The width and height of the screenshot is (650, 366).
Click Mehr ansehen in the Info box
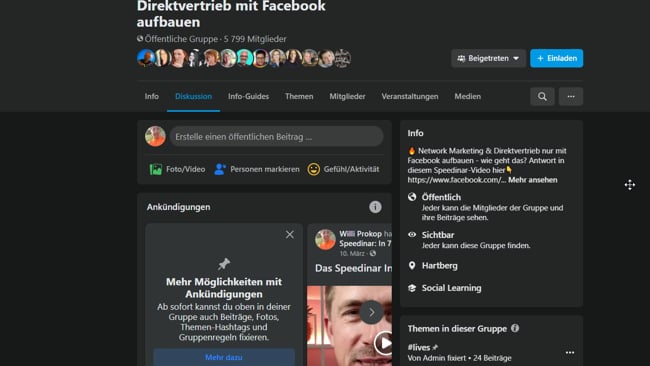[533, 180]
